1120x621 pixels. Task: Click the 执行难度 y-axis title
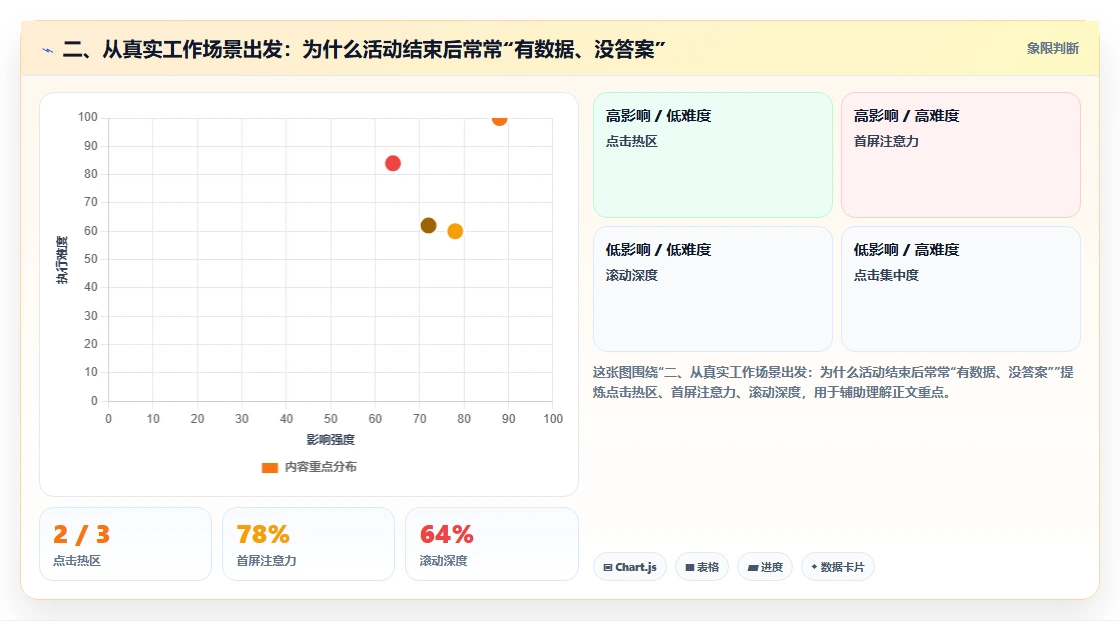pos(62,259)
